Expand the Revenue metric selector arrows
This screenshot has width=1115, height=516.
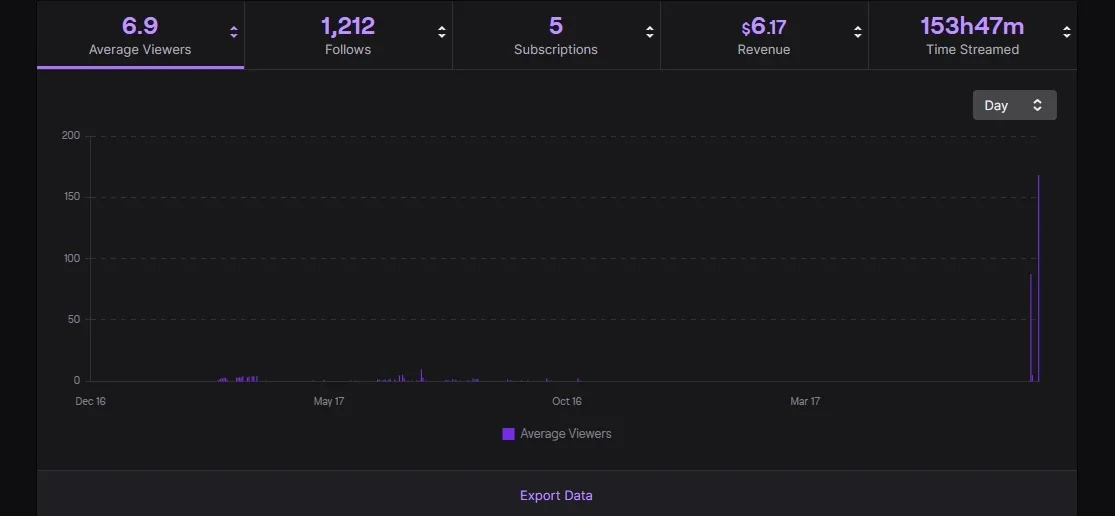(858, 32)
